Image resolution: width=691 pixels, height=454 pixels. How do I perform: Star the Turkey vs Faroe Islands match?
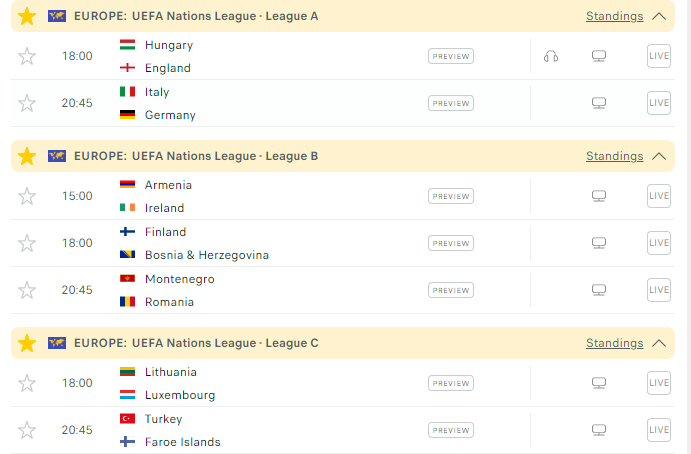pos(27,430)
